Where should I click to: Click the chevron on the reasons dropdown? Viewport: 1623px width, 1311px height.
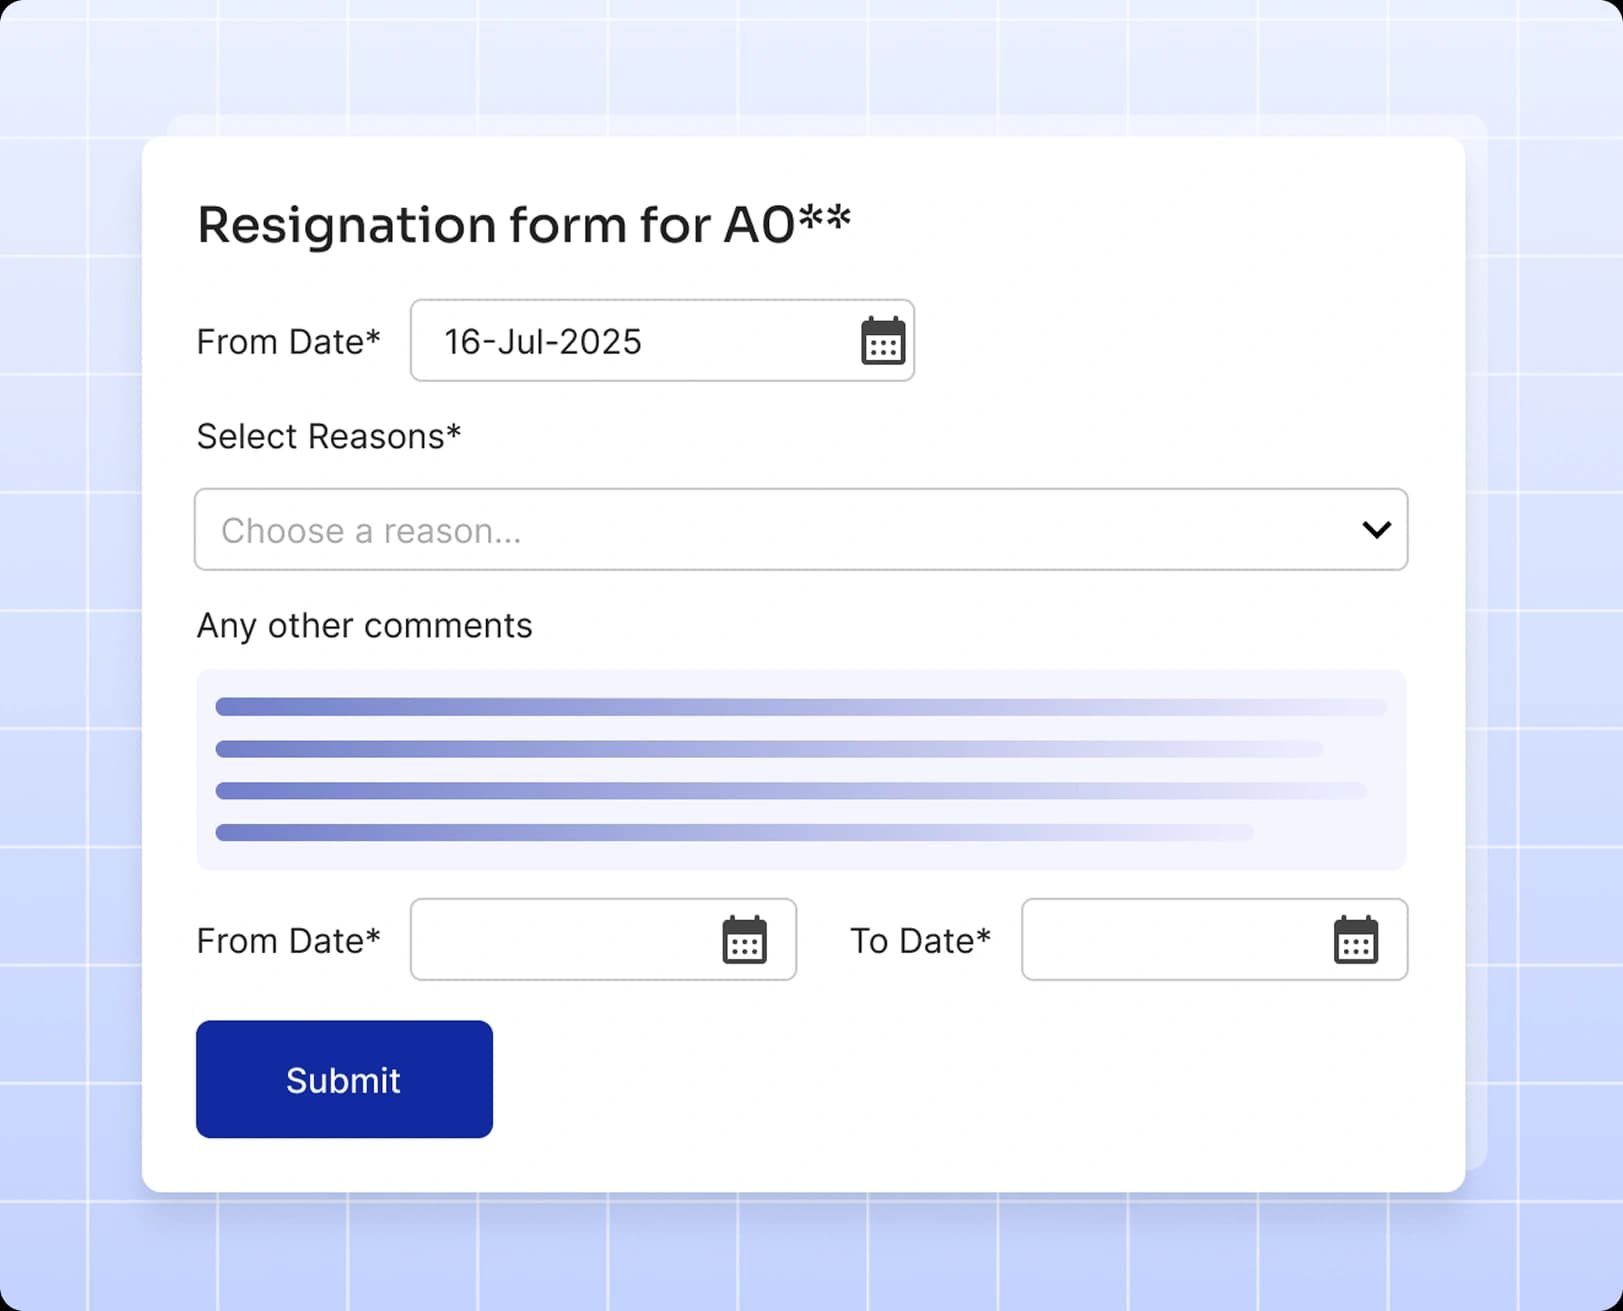pyautogui.click(x=1377, y=530)
